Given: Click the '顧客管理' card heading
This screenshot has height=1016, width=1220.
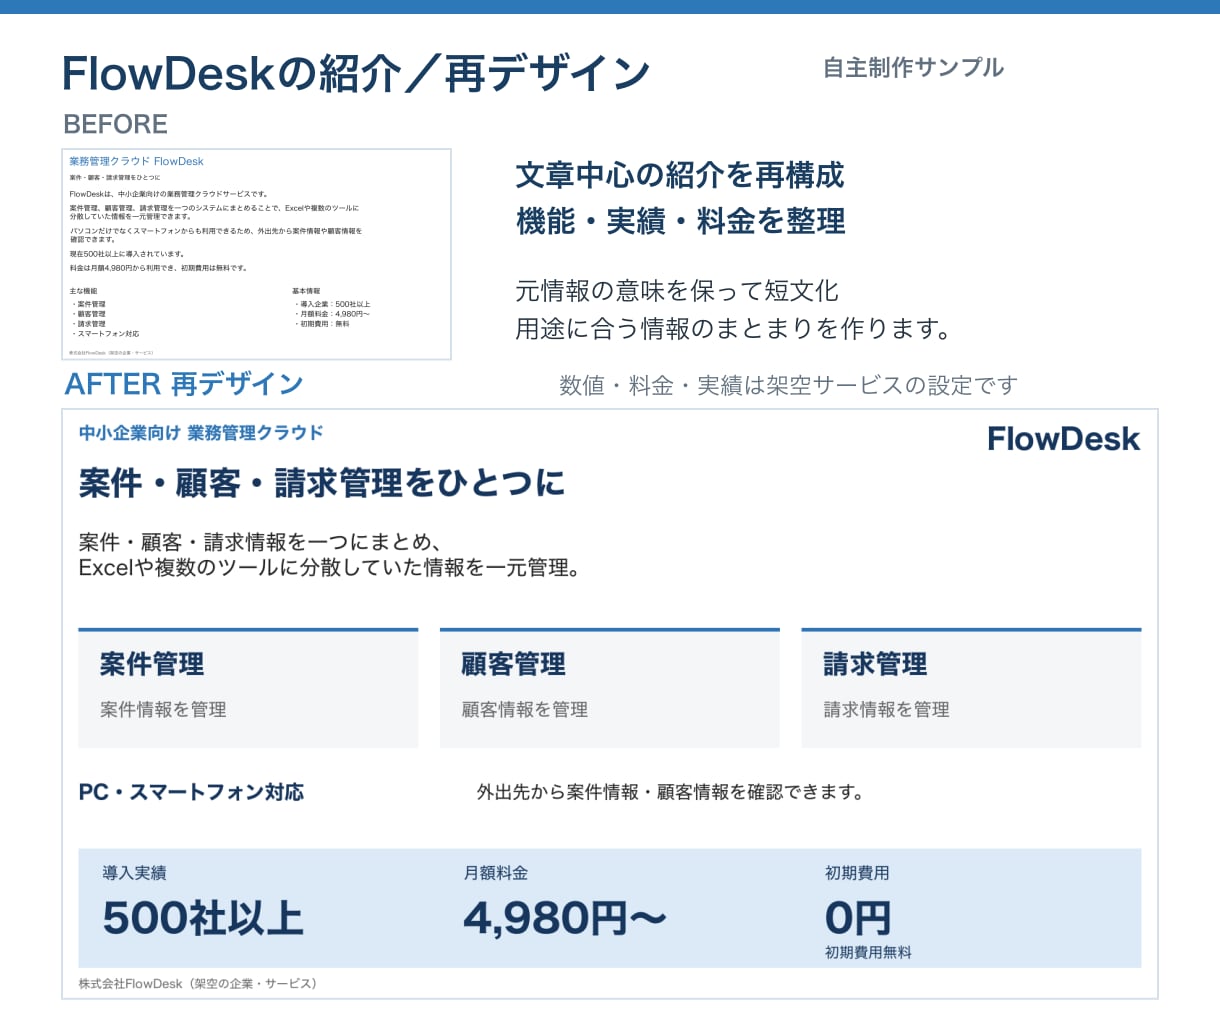Looking at the screenshot, I should 514,664.
